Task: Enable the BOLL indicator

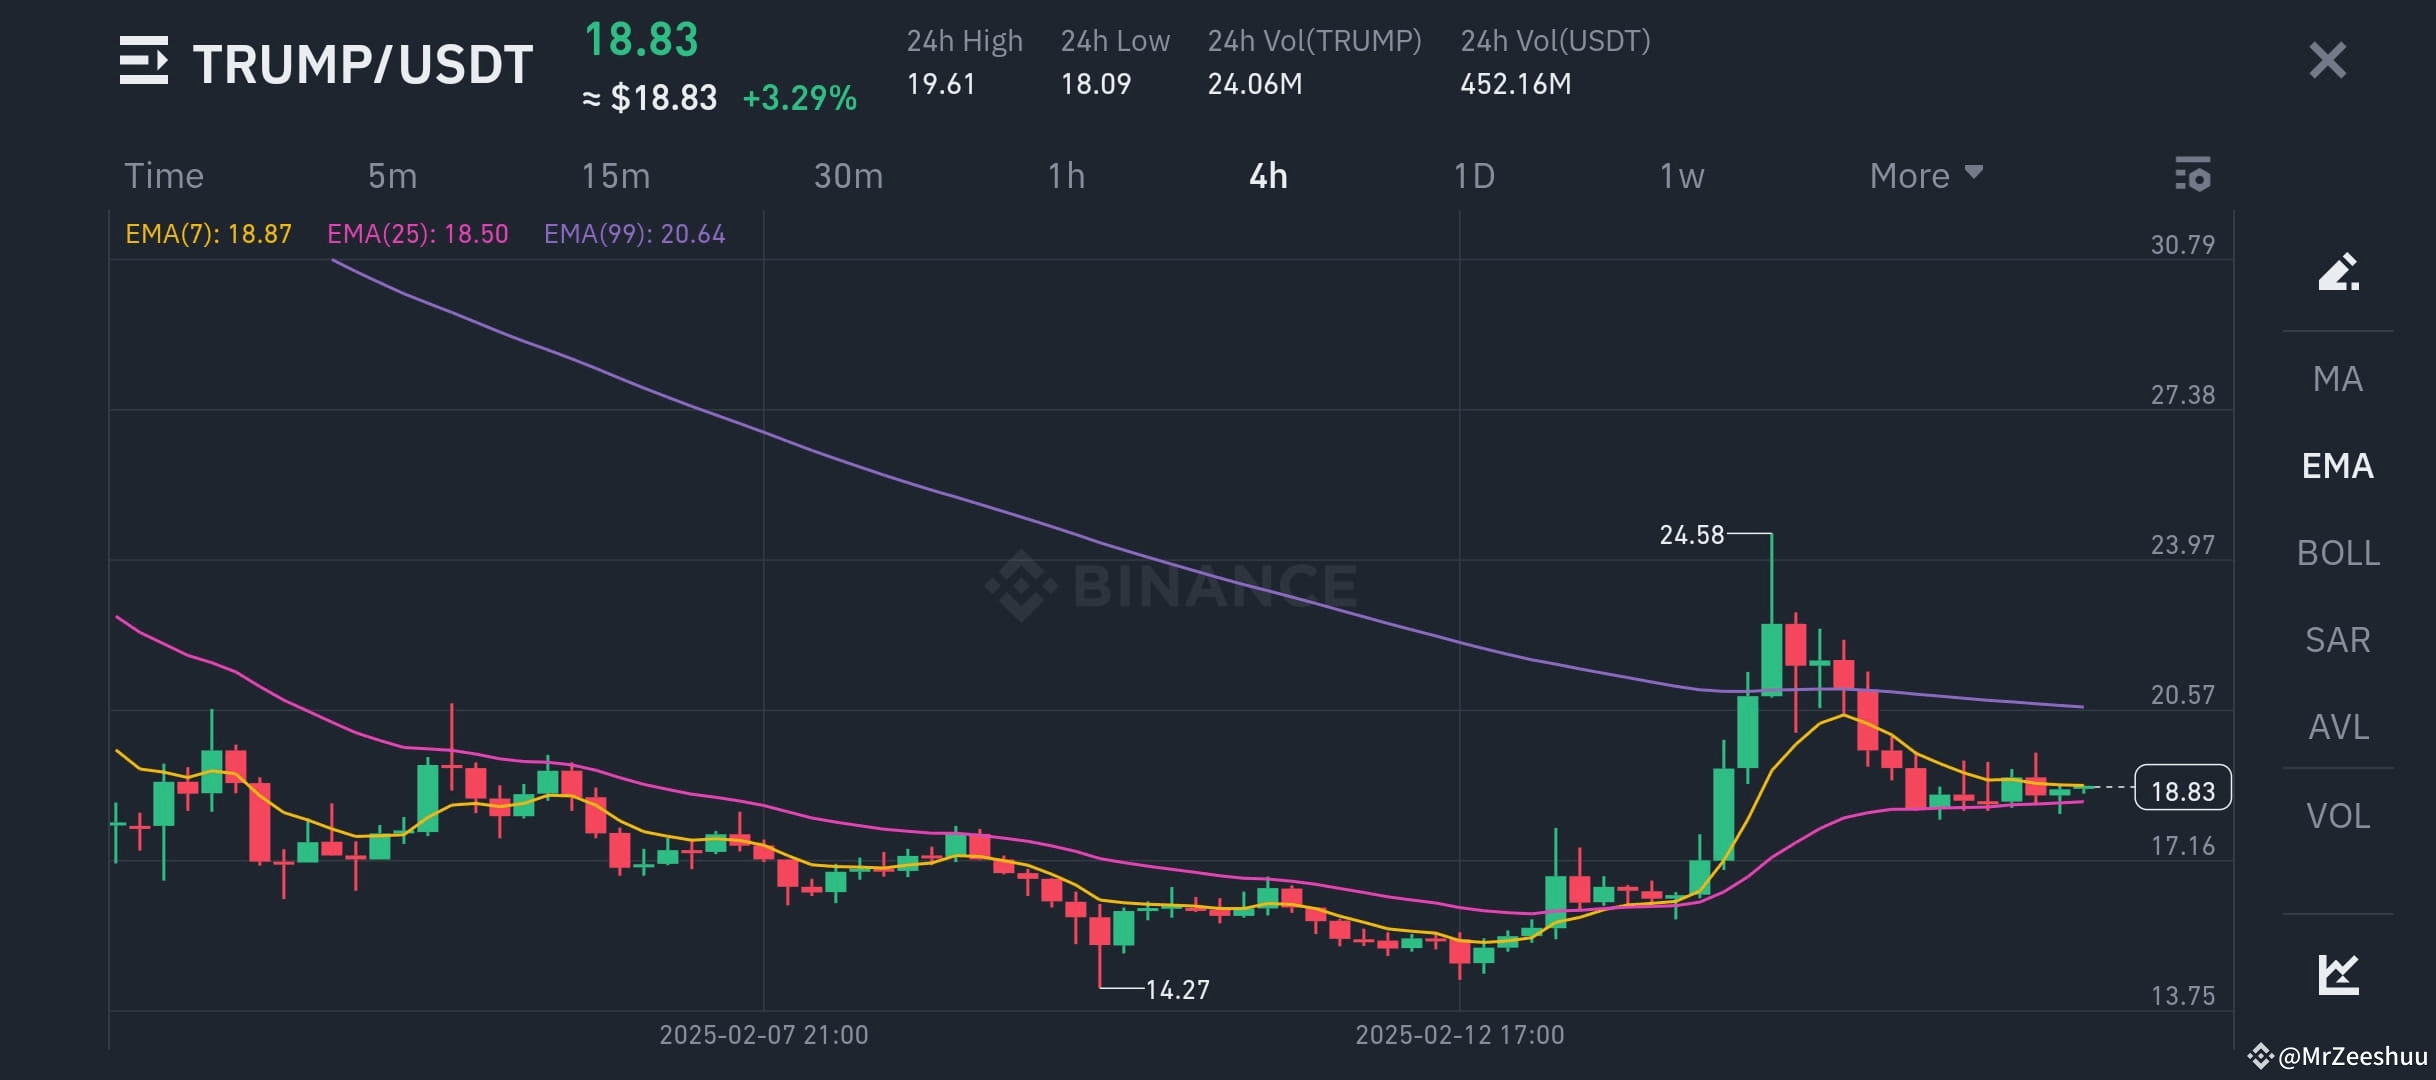Action: (x=2337, y=551)
